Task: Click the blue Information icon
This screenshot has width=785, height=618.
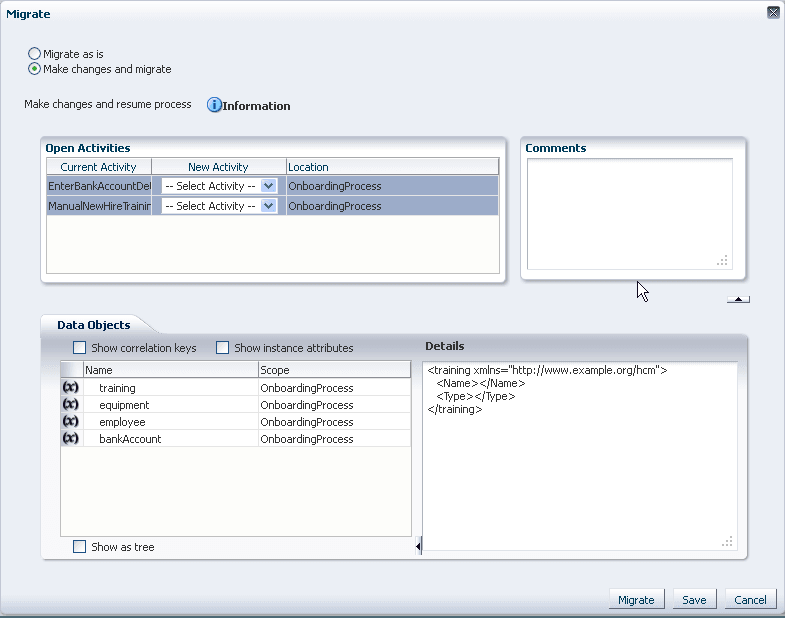Action: pyautogui.click(x=214, y=105)
